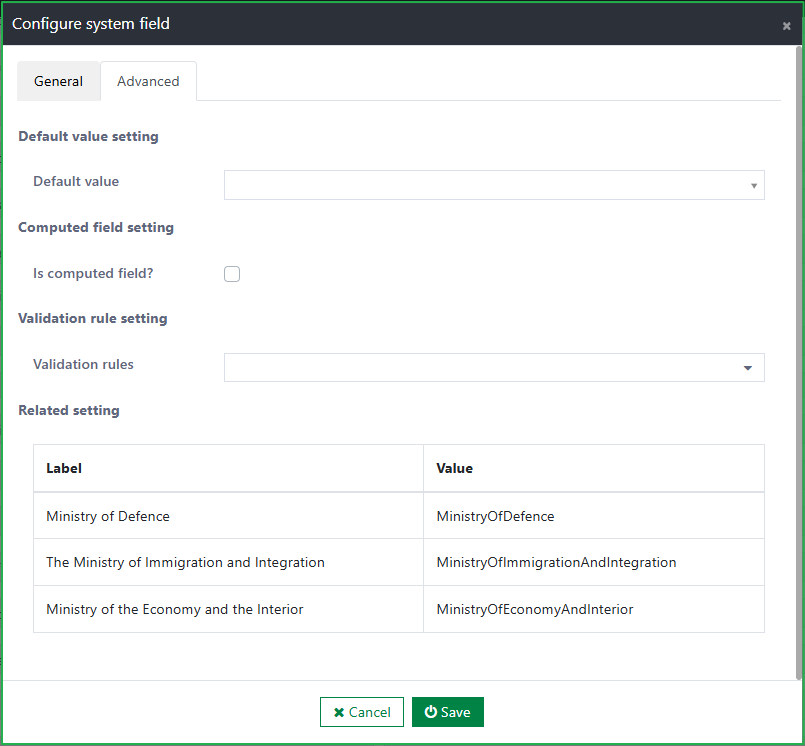
Task: Switch to the General tab
Action: tap(59, 81)
